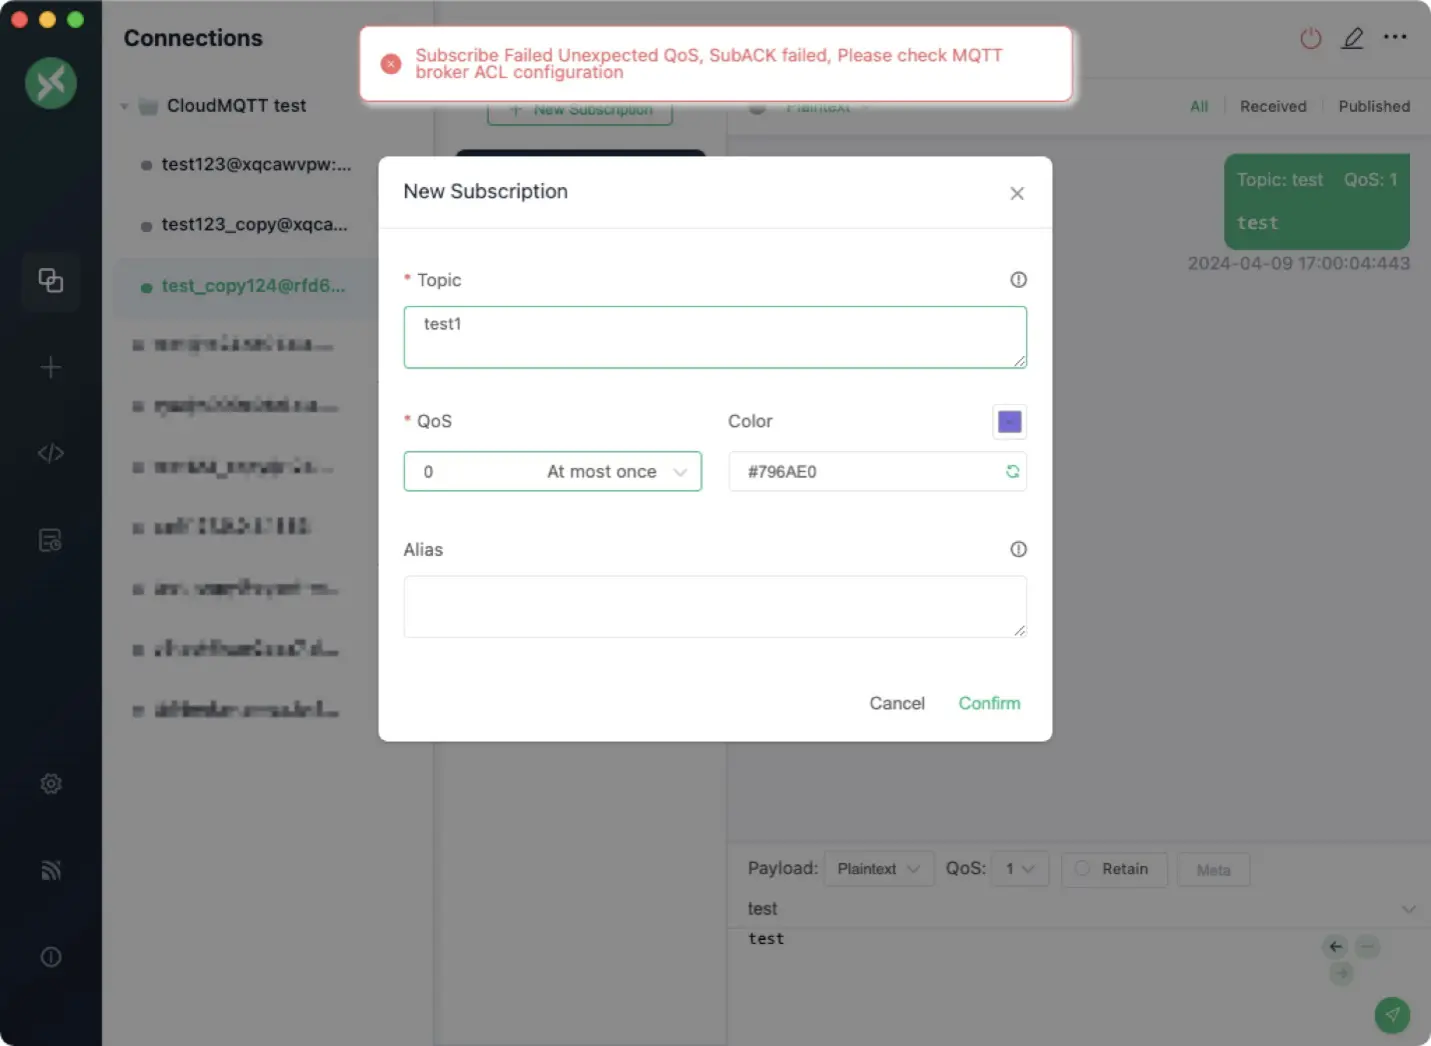The image size is (1431, 1046).
Task: Collapse the CloudMQTT test folder
Action: 124,106
